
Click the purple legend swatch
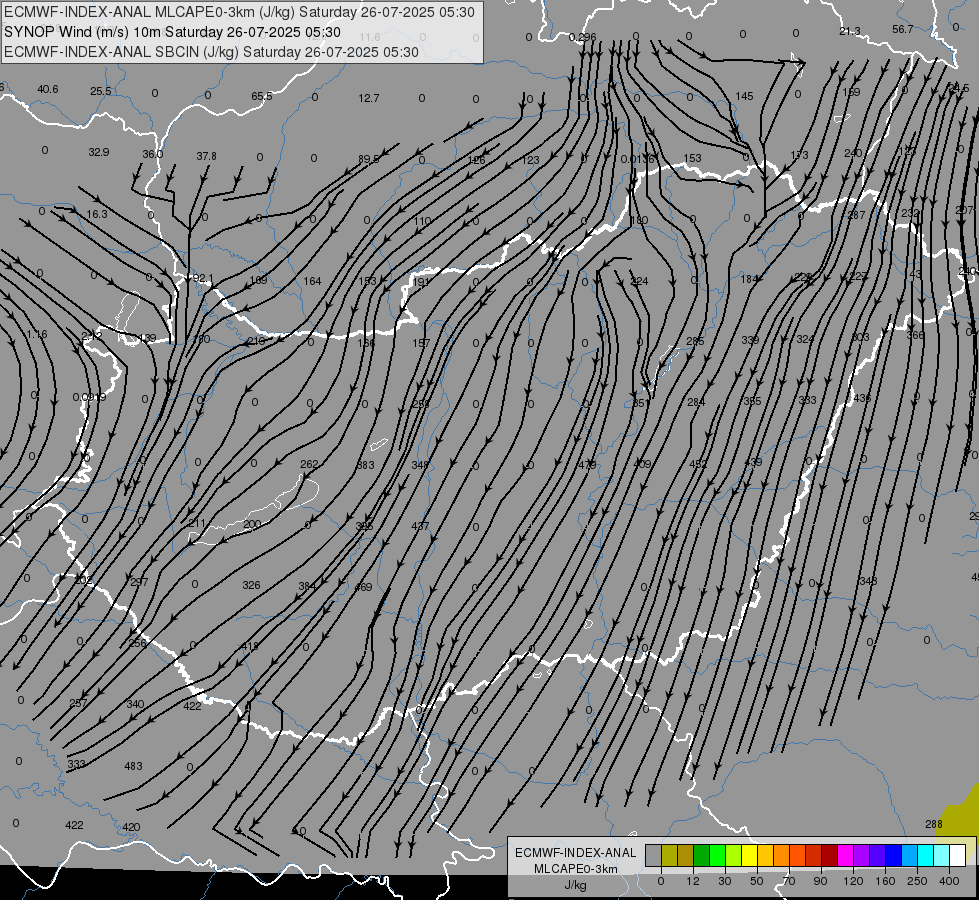tap(862, 856)
